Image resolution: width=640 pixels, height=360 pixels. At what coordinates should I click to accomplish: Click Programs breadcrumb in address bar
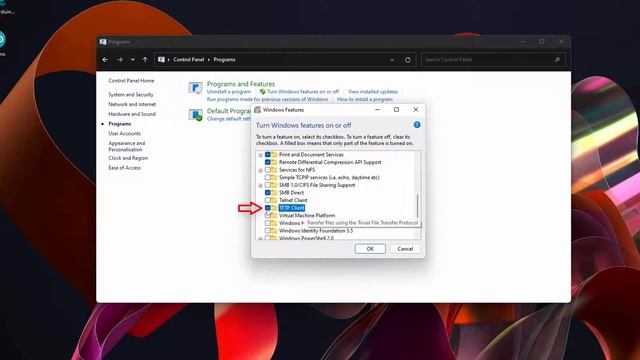pyautogui.click(x=224, y=60)
